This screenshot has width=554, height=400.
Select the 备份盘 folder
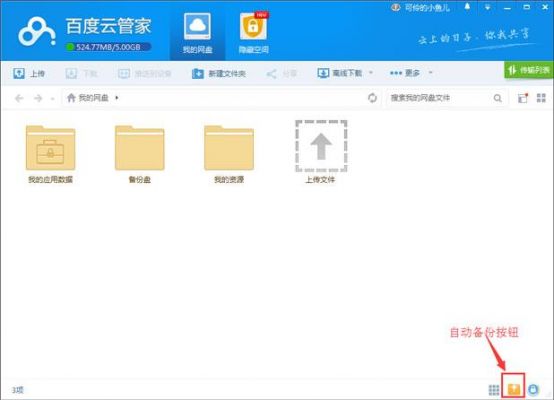140,154
